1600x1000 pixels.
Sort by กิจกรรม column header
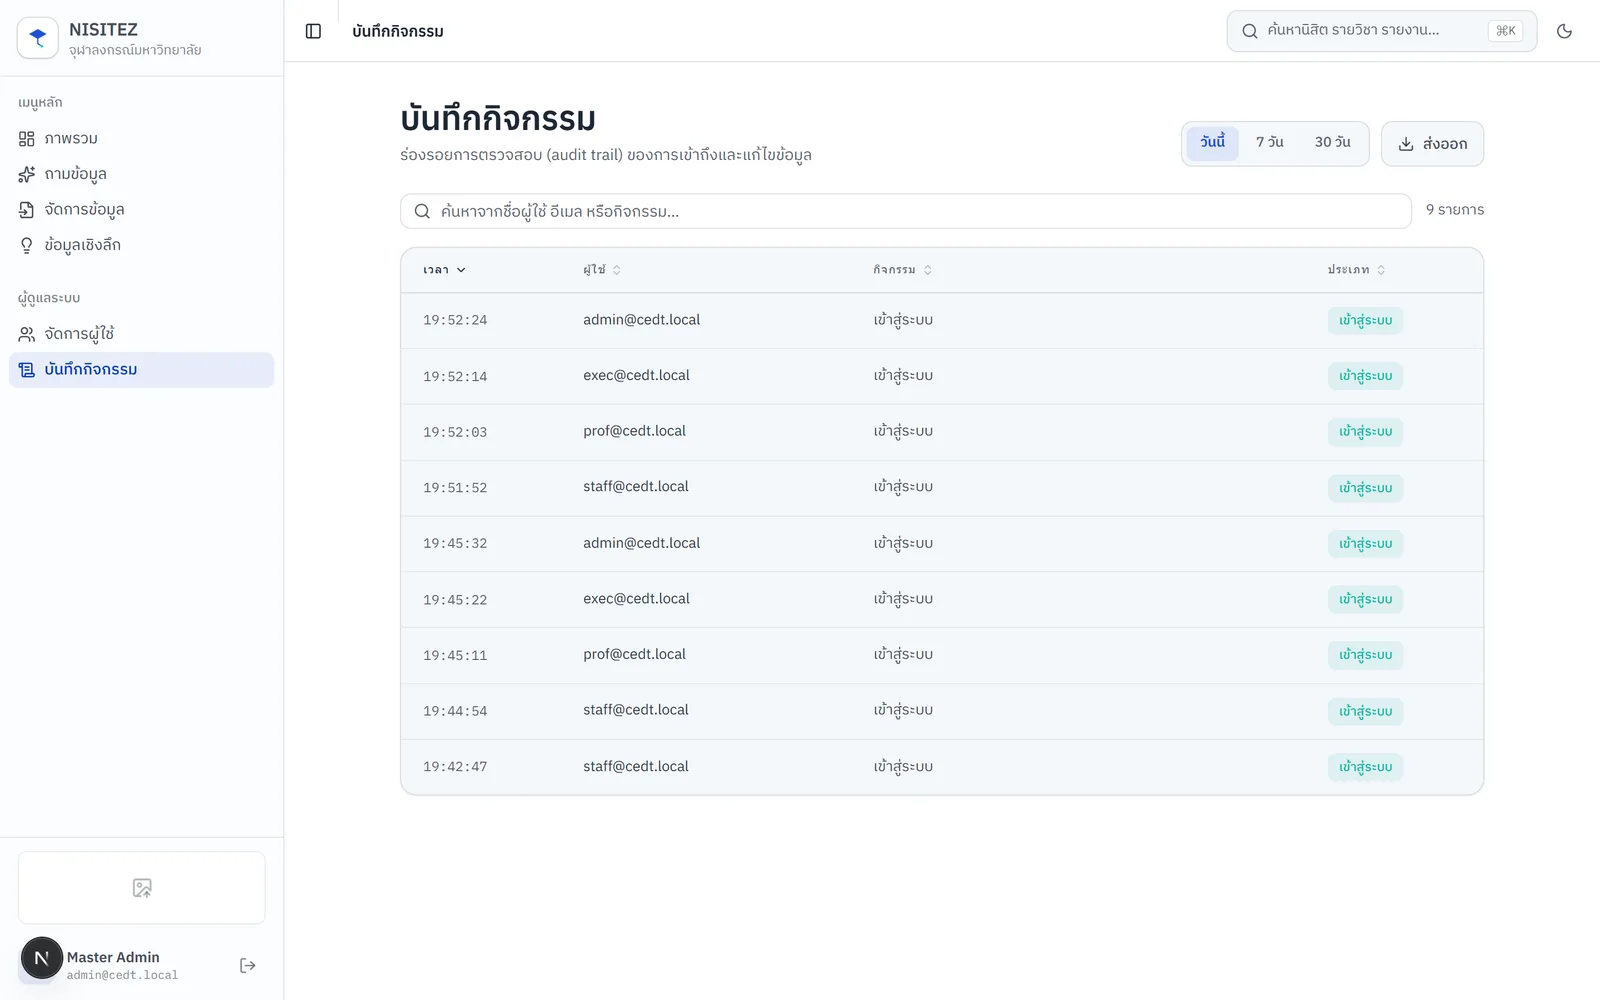point(902,270)
